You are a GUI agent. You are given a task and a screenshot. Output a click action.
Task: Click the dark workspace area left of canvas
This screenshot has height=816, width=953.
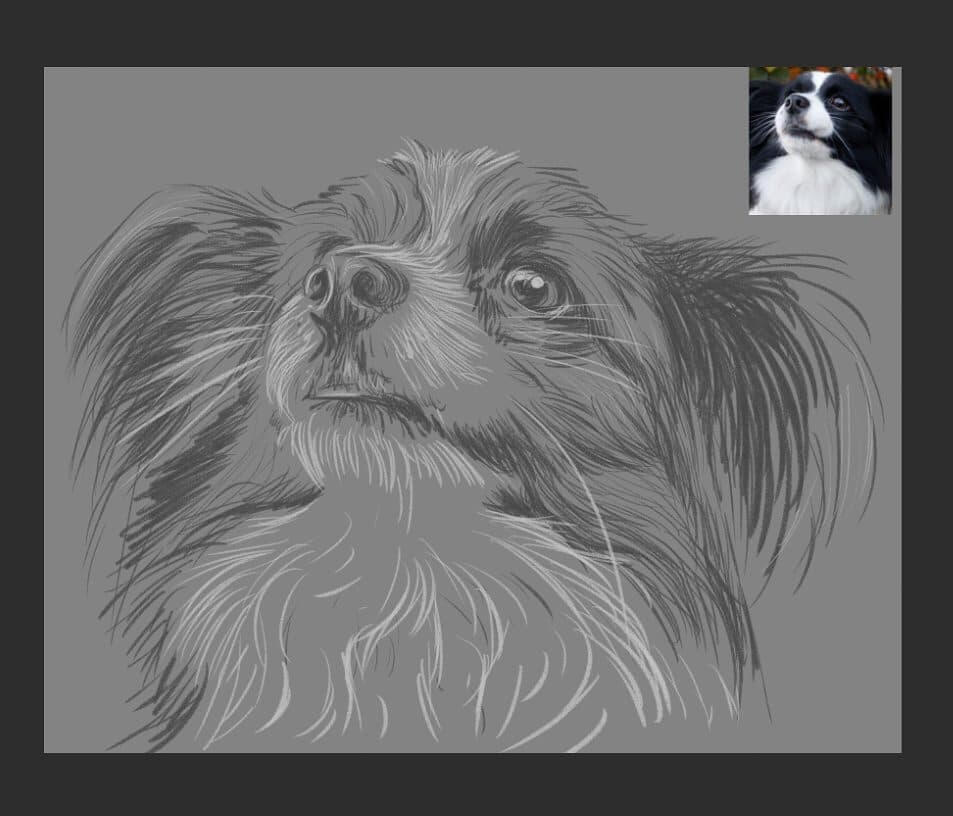[x=20, y=400]
